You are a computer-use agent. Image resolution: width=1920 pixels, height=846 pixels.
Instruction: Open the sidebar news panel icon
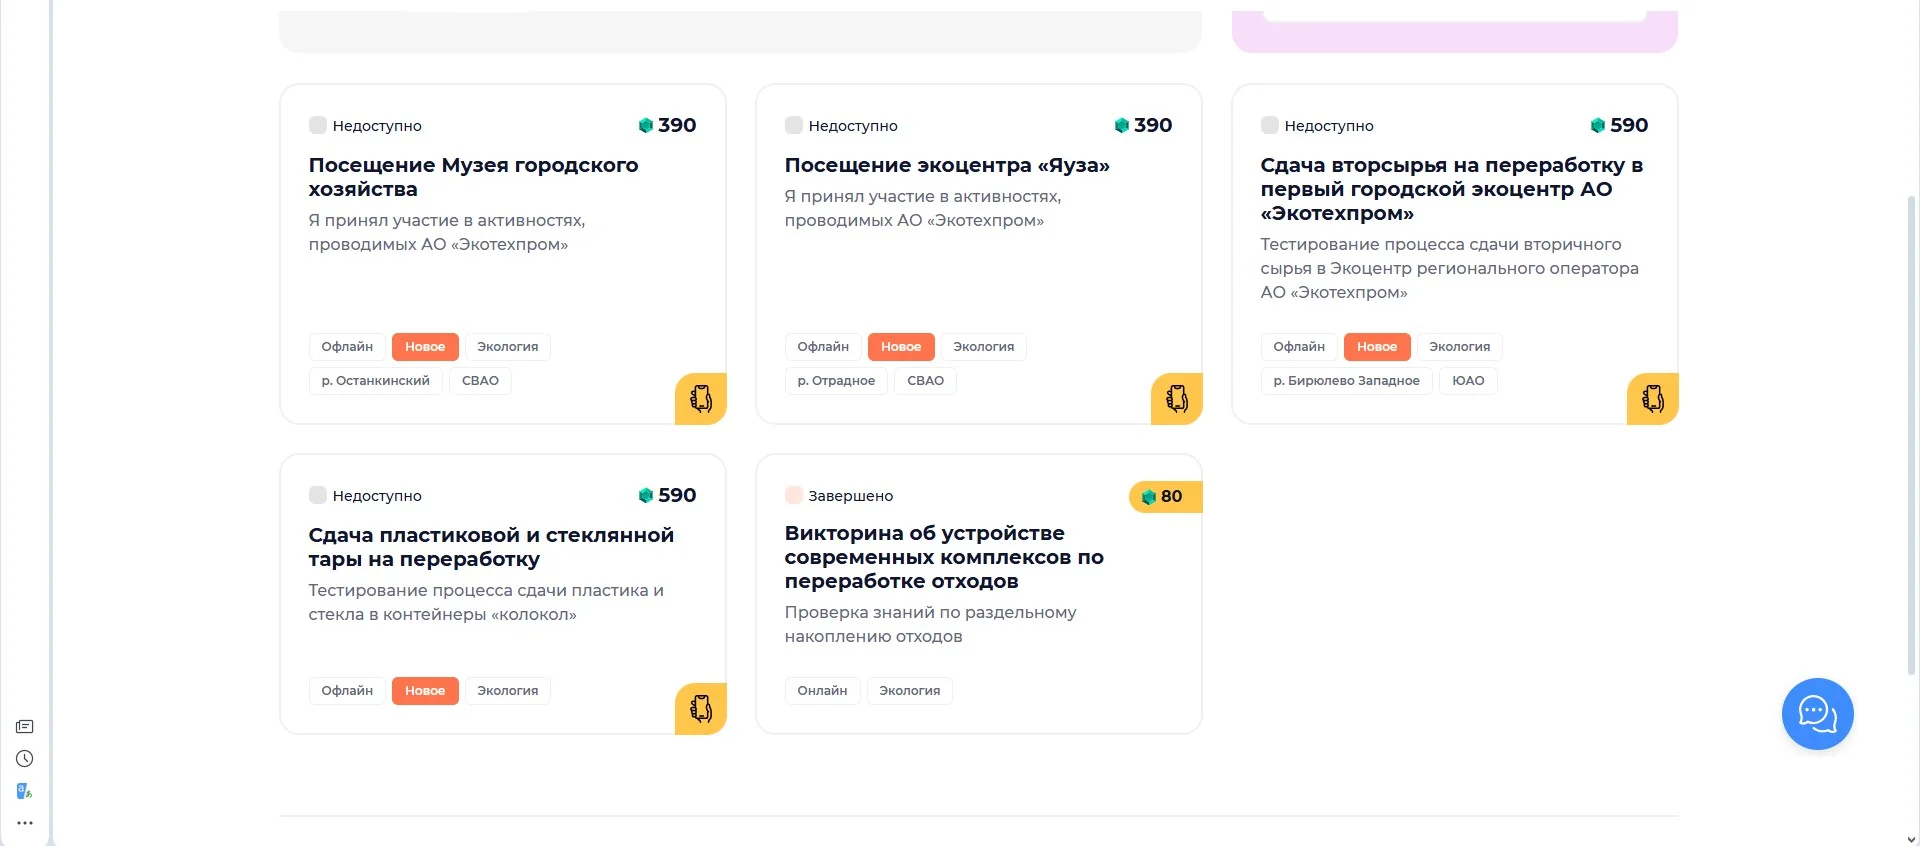[x=25, y=727]
